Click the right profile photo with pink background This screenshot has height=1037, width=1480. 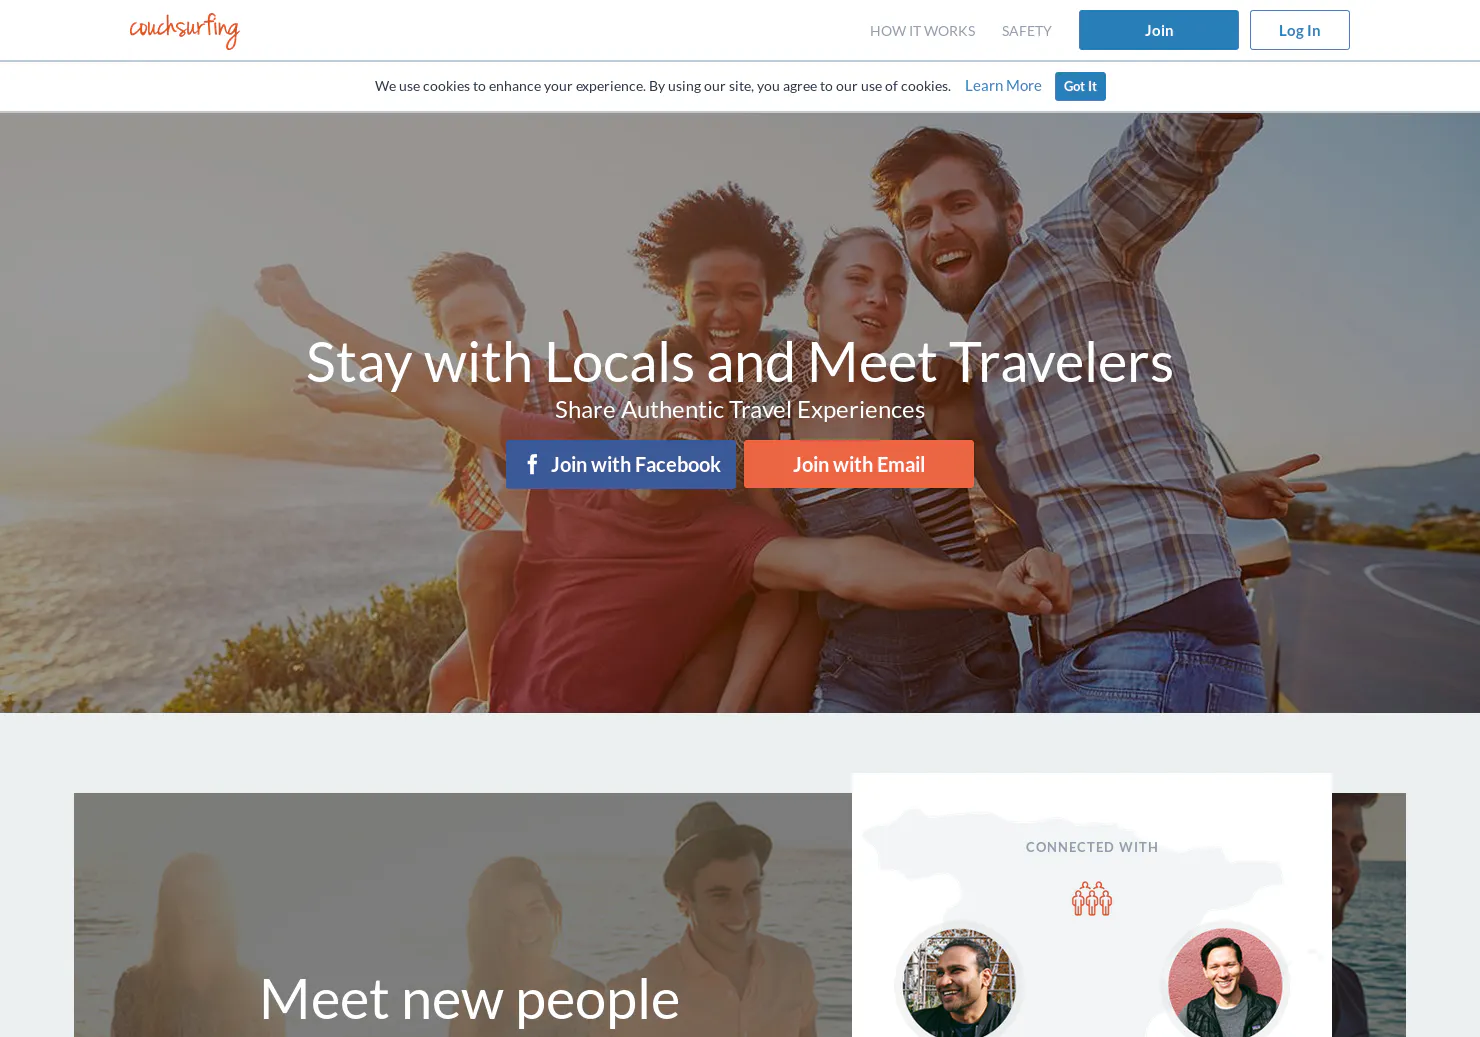click(x=1225, y=983)
